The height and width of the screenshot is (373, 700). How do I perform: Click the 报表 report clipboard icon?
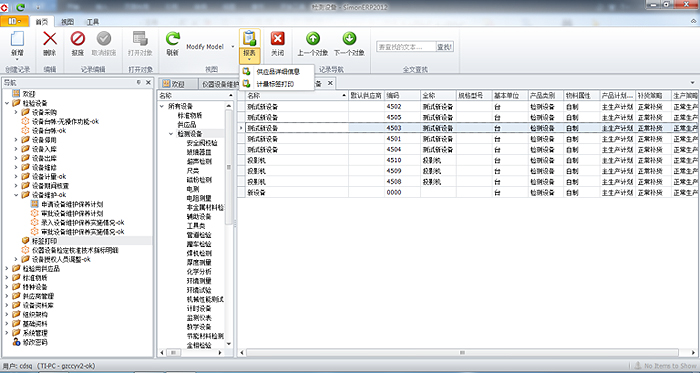250,39
